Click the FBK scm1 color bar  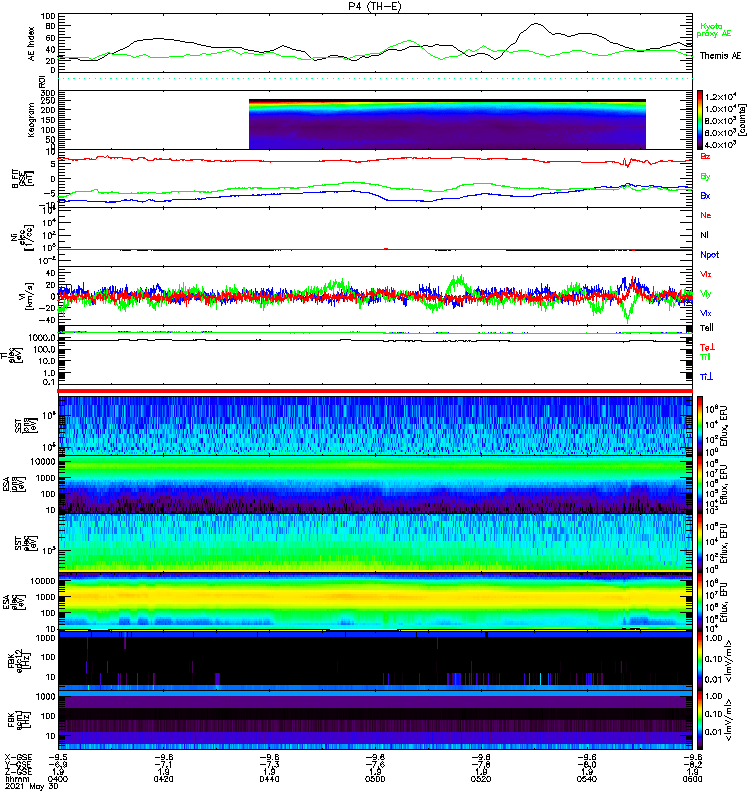pos(701,718)
